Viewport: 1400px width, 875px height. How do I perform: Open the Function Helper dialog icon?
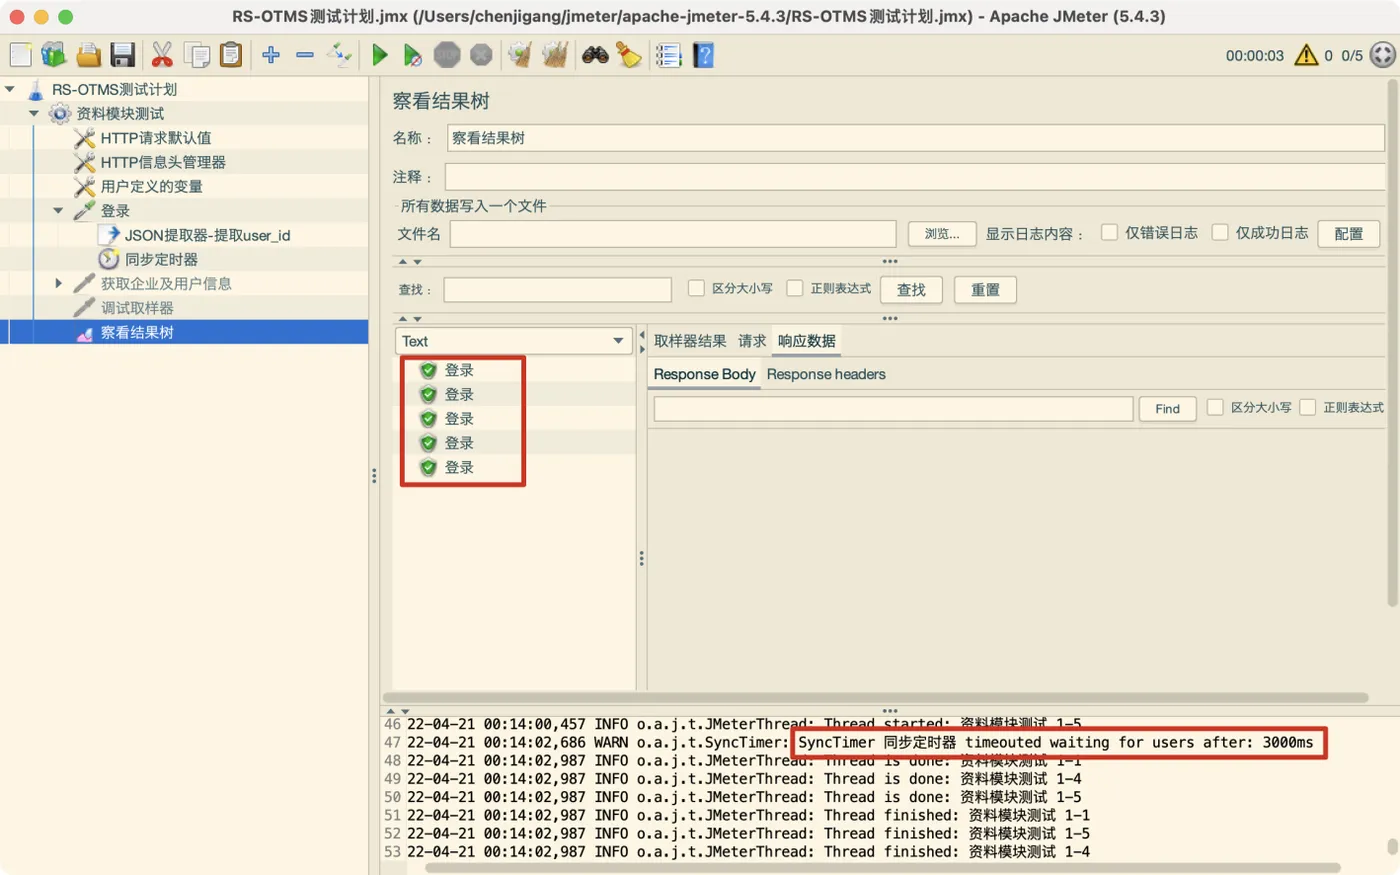(669, 55)
